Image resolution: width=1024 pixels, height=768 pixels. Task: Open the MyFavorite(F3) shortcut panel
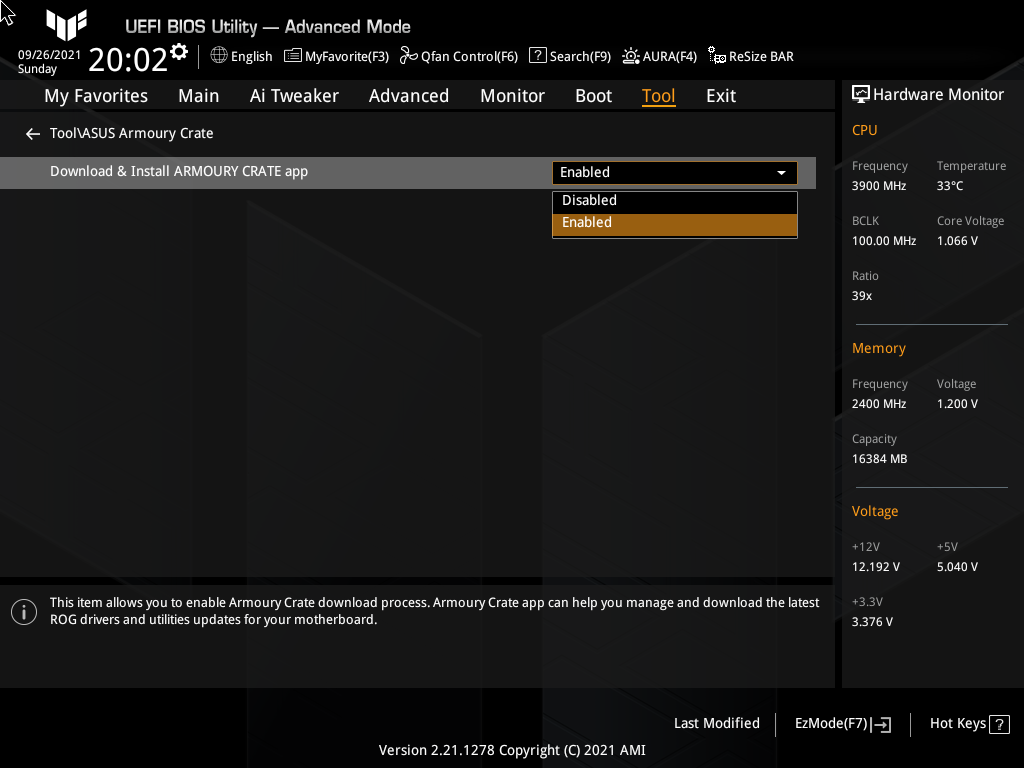click(x=336, y=56)
